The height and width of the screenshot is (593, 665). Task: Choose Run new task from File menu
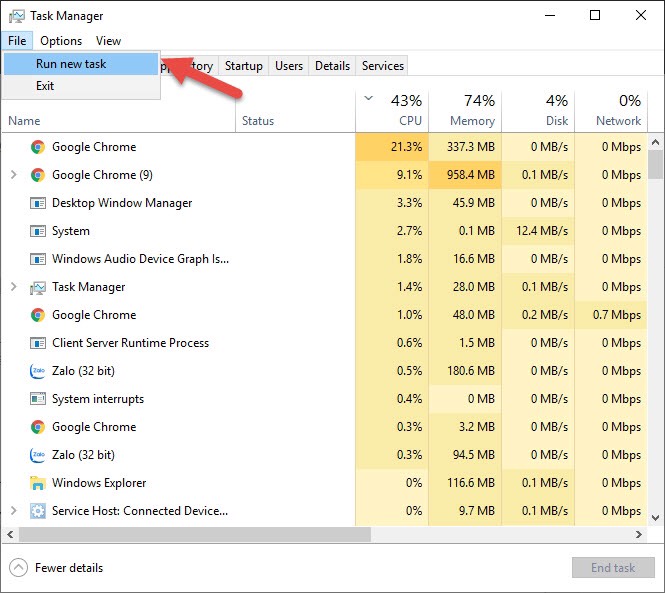81,64
